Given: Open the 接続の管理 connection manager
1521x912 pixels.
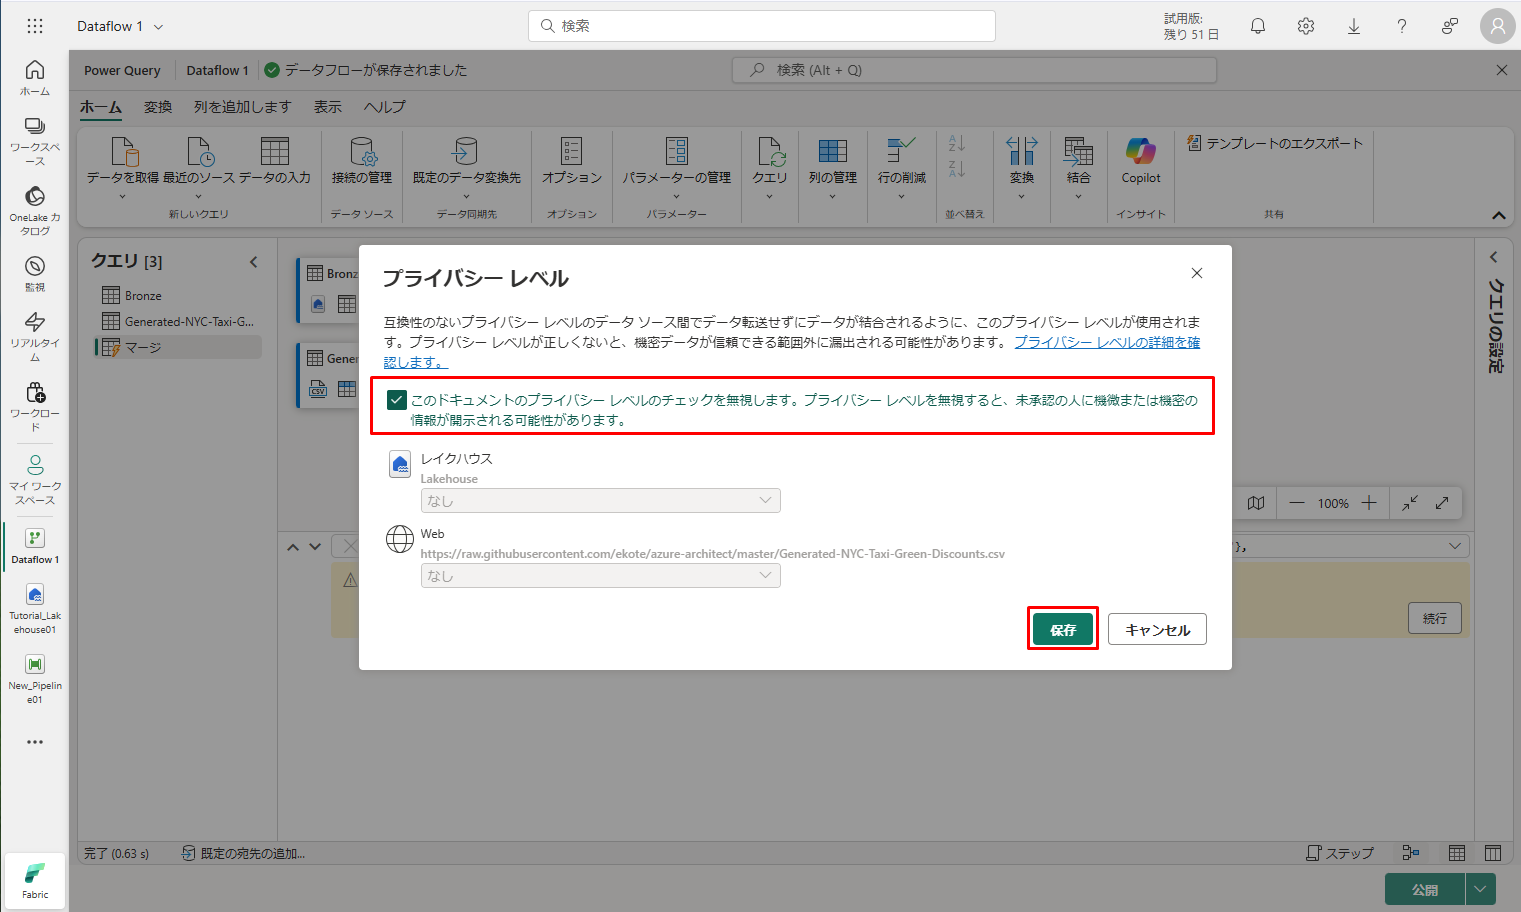Looking at the screenshot, I should click(x=362, y=160).
